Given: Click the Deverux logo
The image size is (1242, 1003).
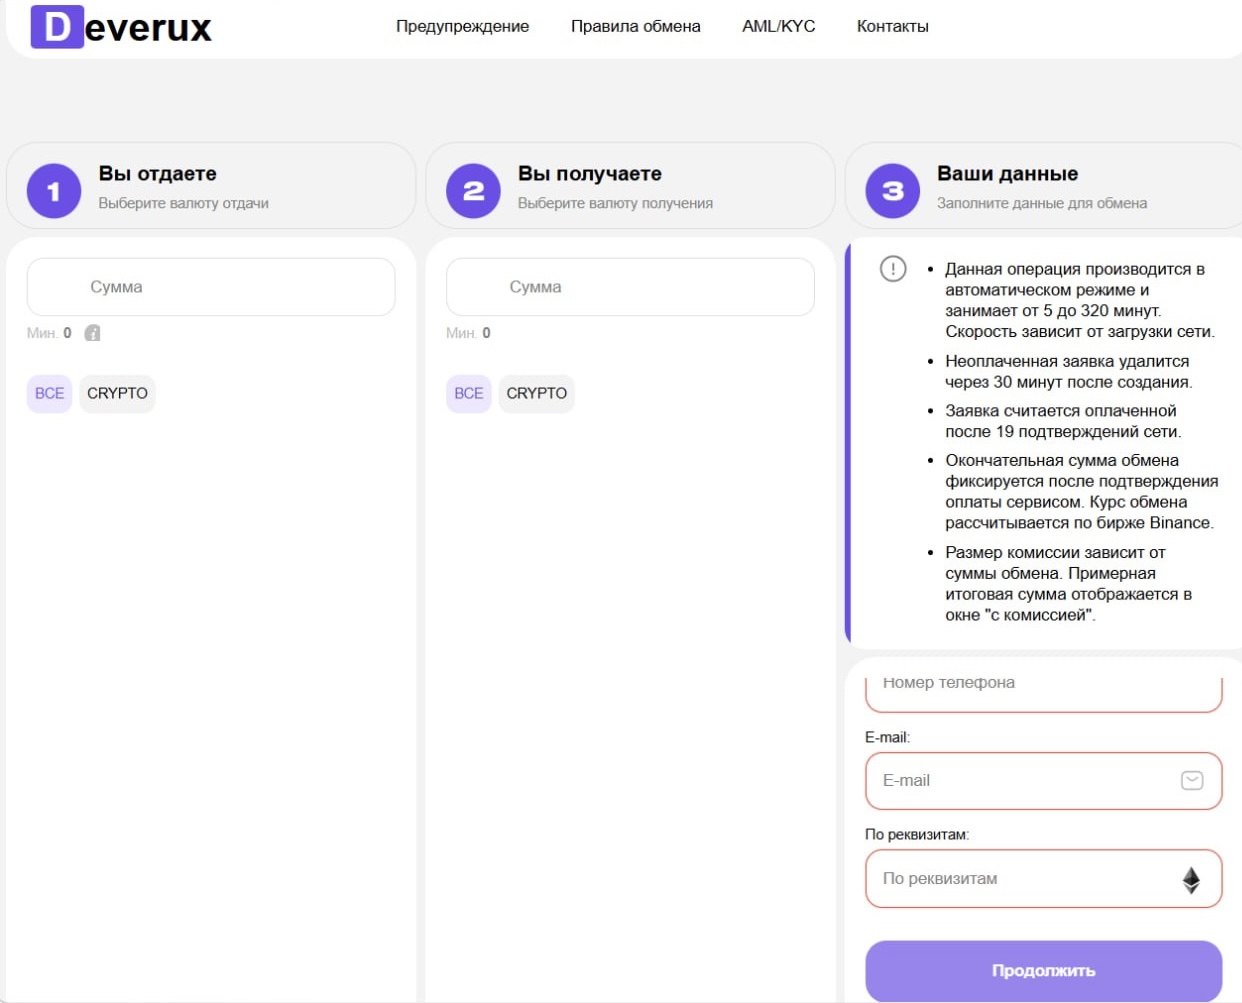Looking at the screenshot, I should pyautogui.click(x=121, y=27).
